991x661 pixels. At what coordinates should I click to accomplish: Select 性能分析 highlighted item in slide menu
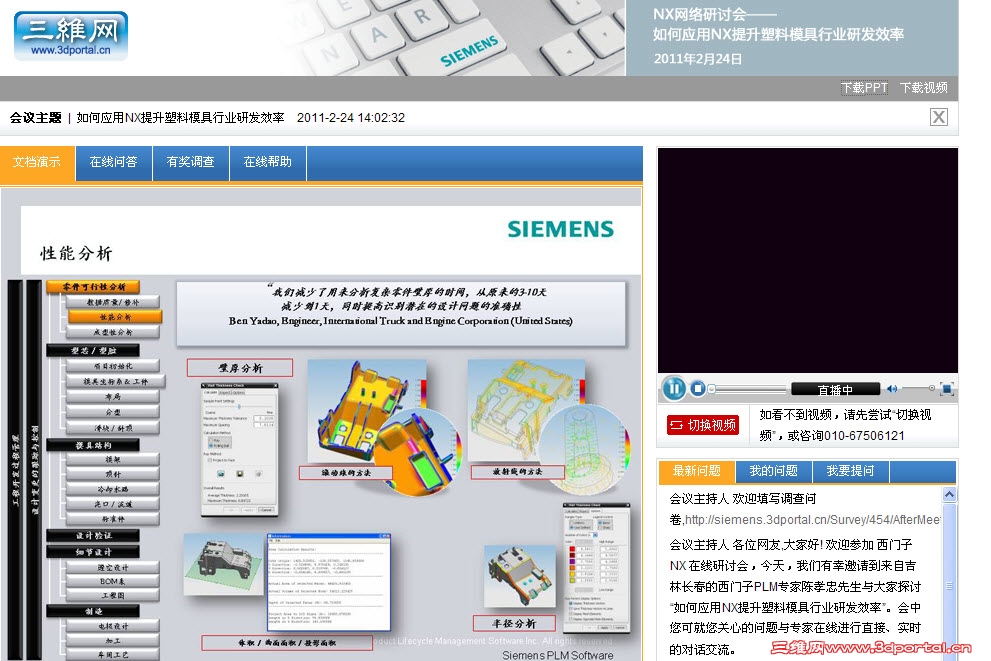(115, 317)
